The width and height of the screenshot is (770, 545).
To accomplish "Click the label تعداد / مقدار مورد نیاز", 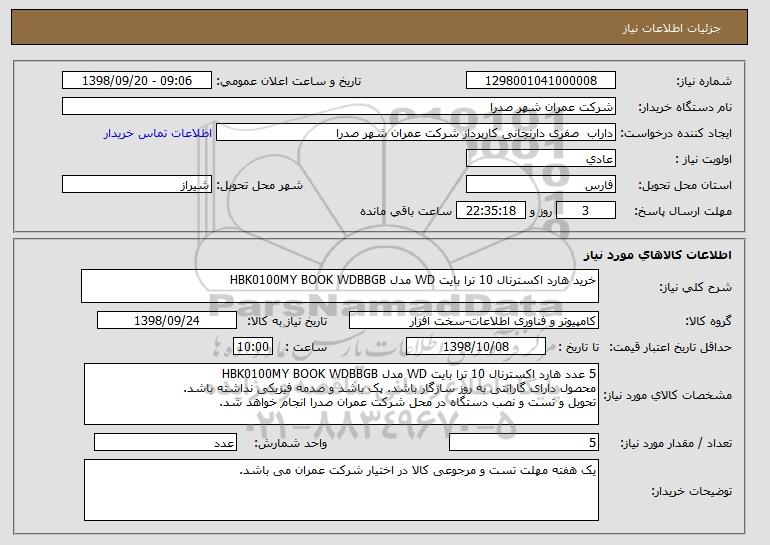I will point(676,443).
